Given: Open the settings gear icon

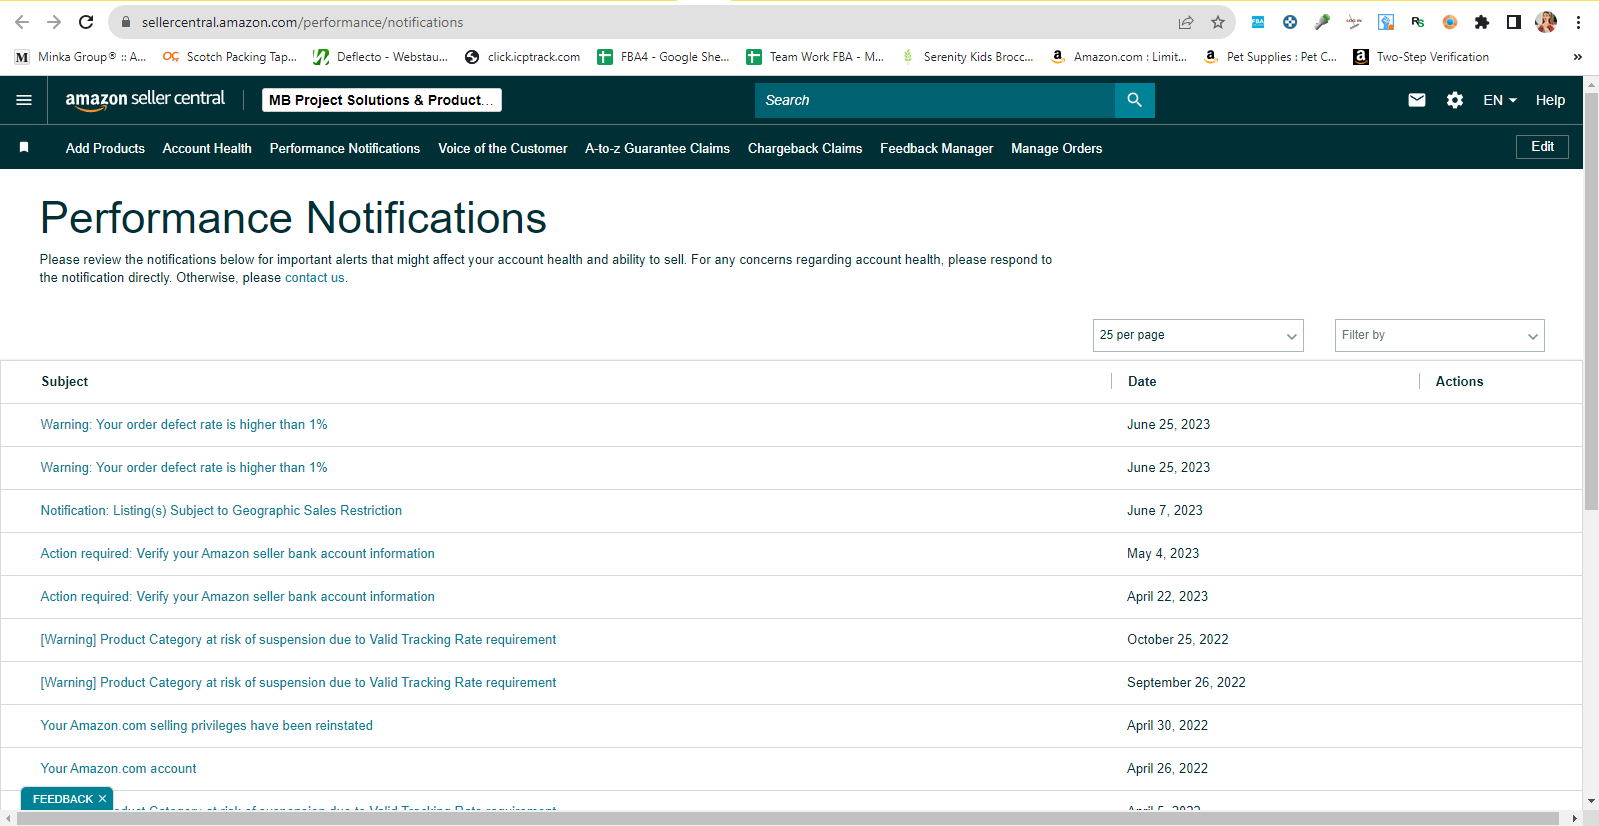Looking at the screenshot, I should (x=1455, y=100).
